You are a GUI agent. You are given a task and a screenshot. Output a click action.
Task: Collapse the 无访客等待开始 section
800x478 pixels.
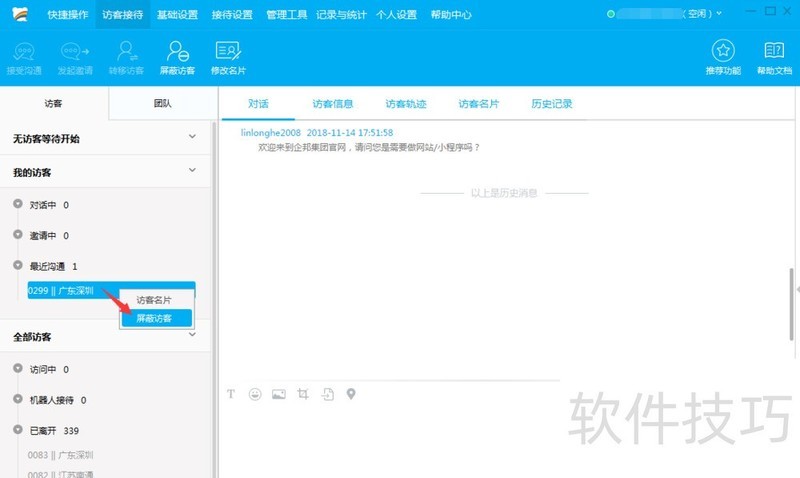(193, 137)
